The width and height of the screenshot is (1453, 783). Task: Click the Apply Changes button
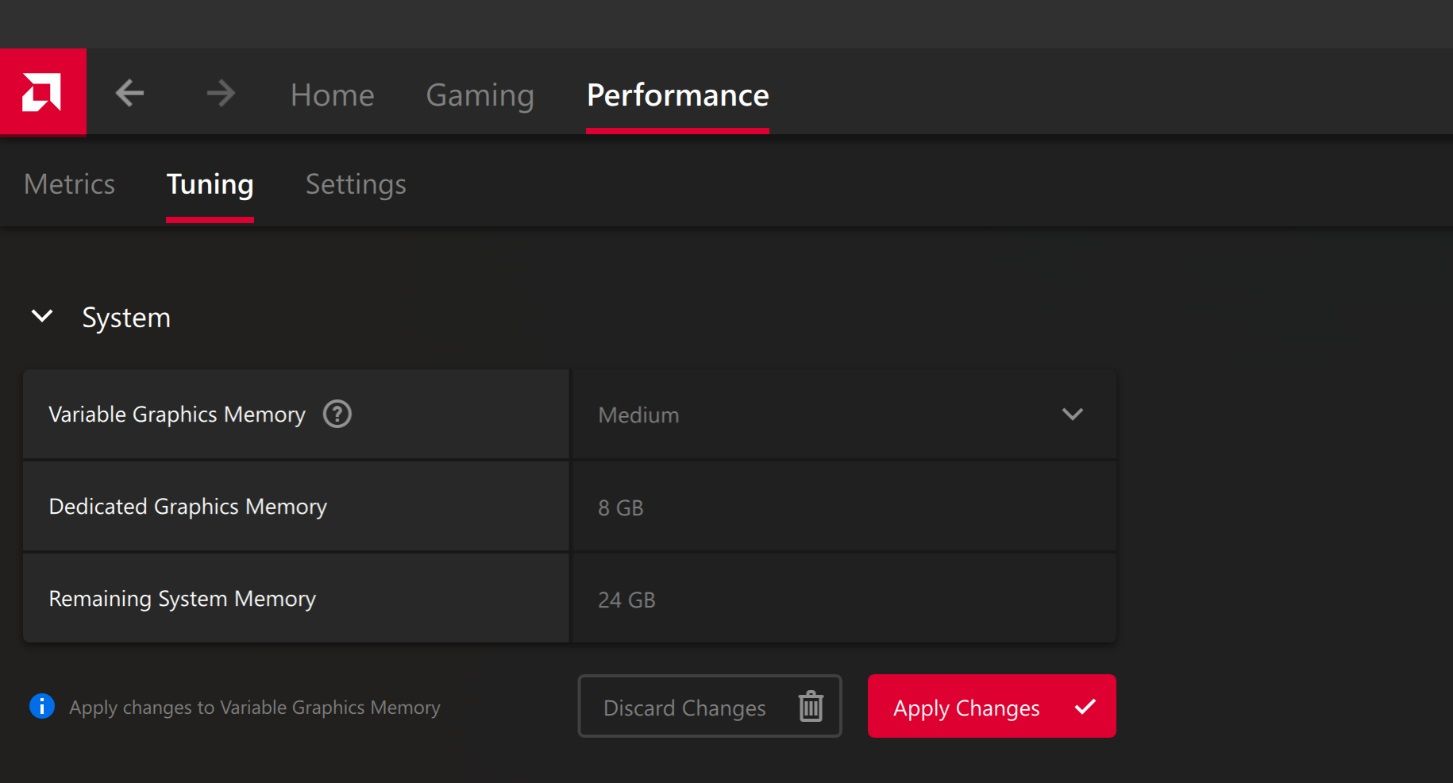[x=991, y=707]
